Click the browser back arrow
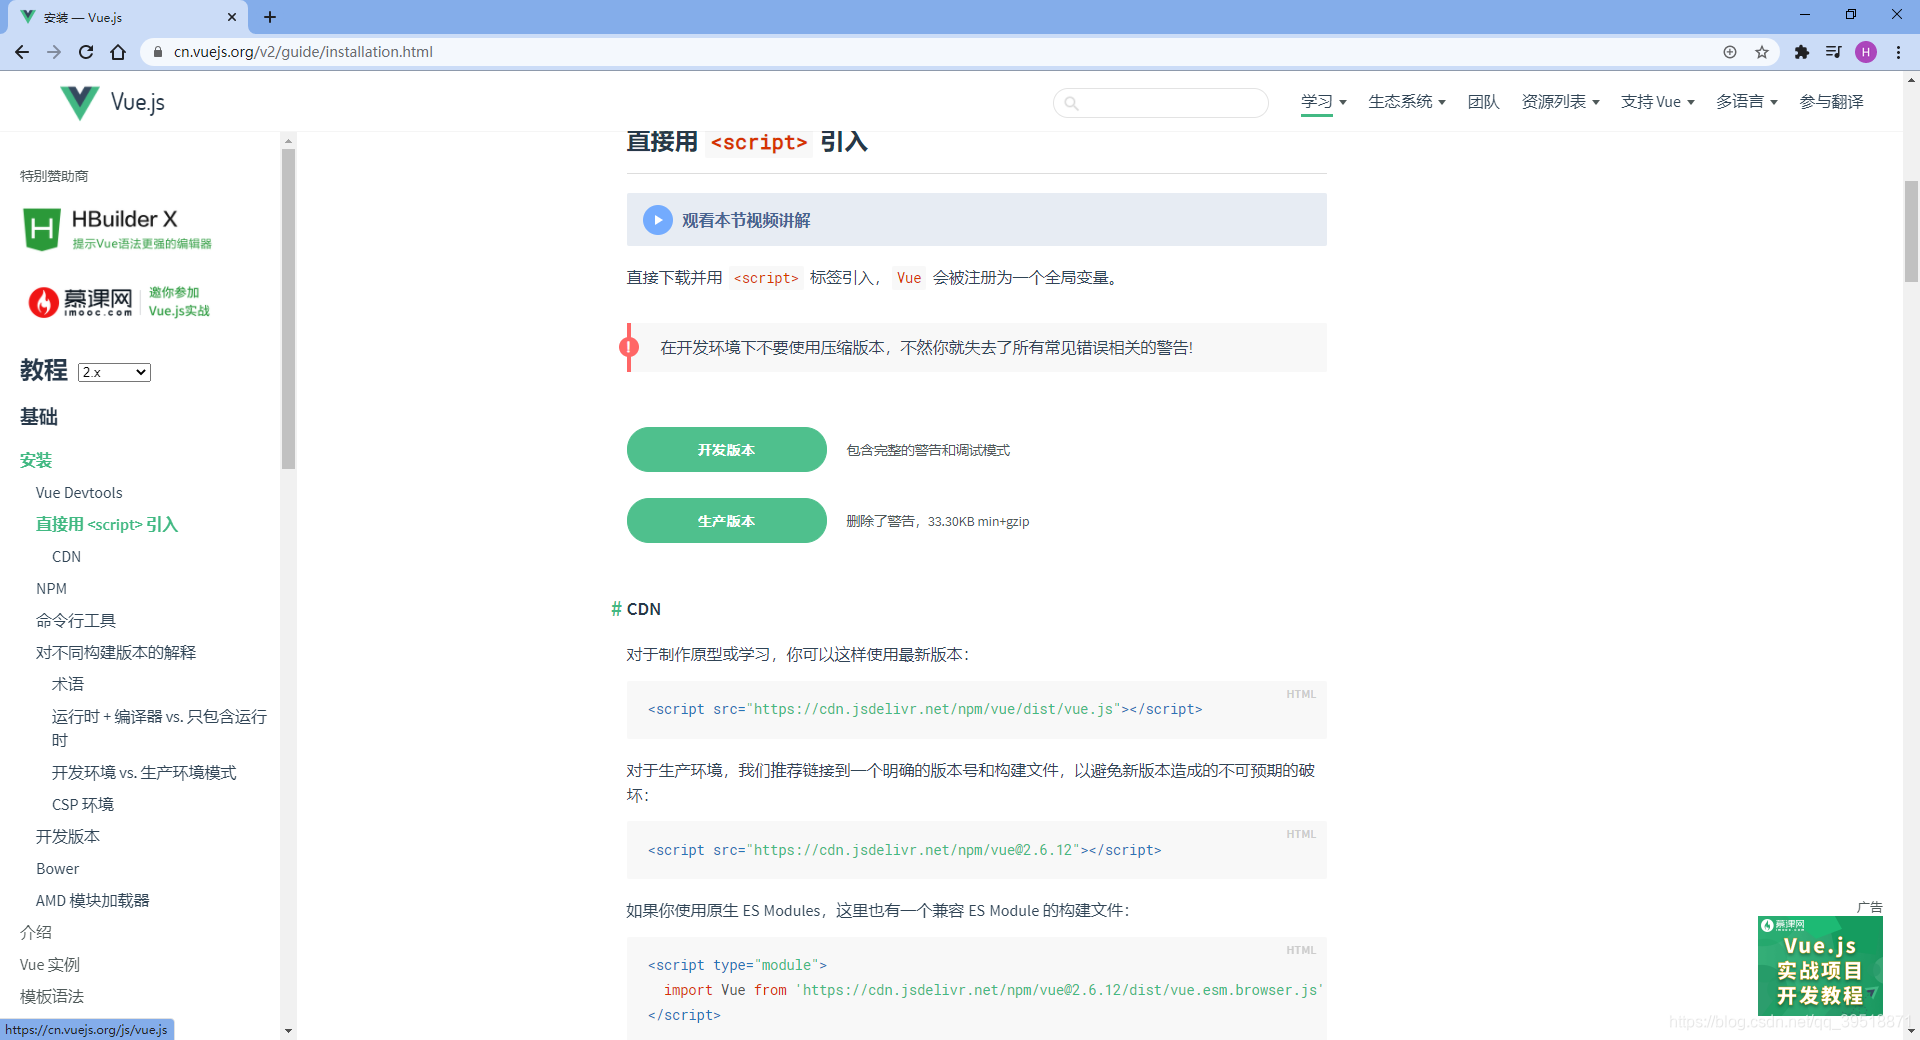 (x=22, y=52)
